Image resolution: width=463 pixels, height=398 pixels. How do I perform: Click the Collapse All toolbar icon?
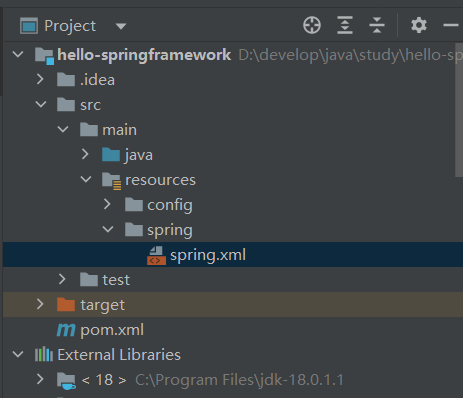tap(377, 25)
